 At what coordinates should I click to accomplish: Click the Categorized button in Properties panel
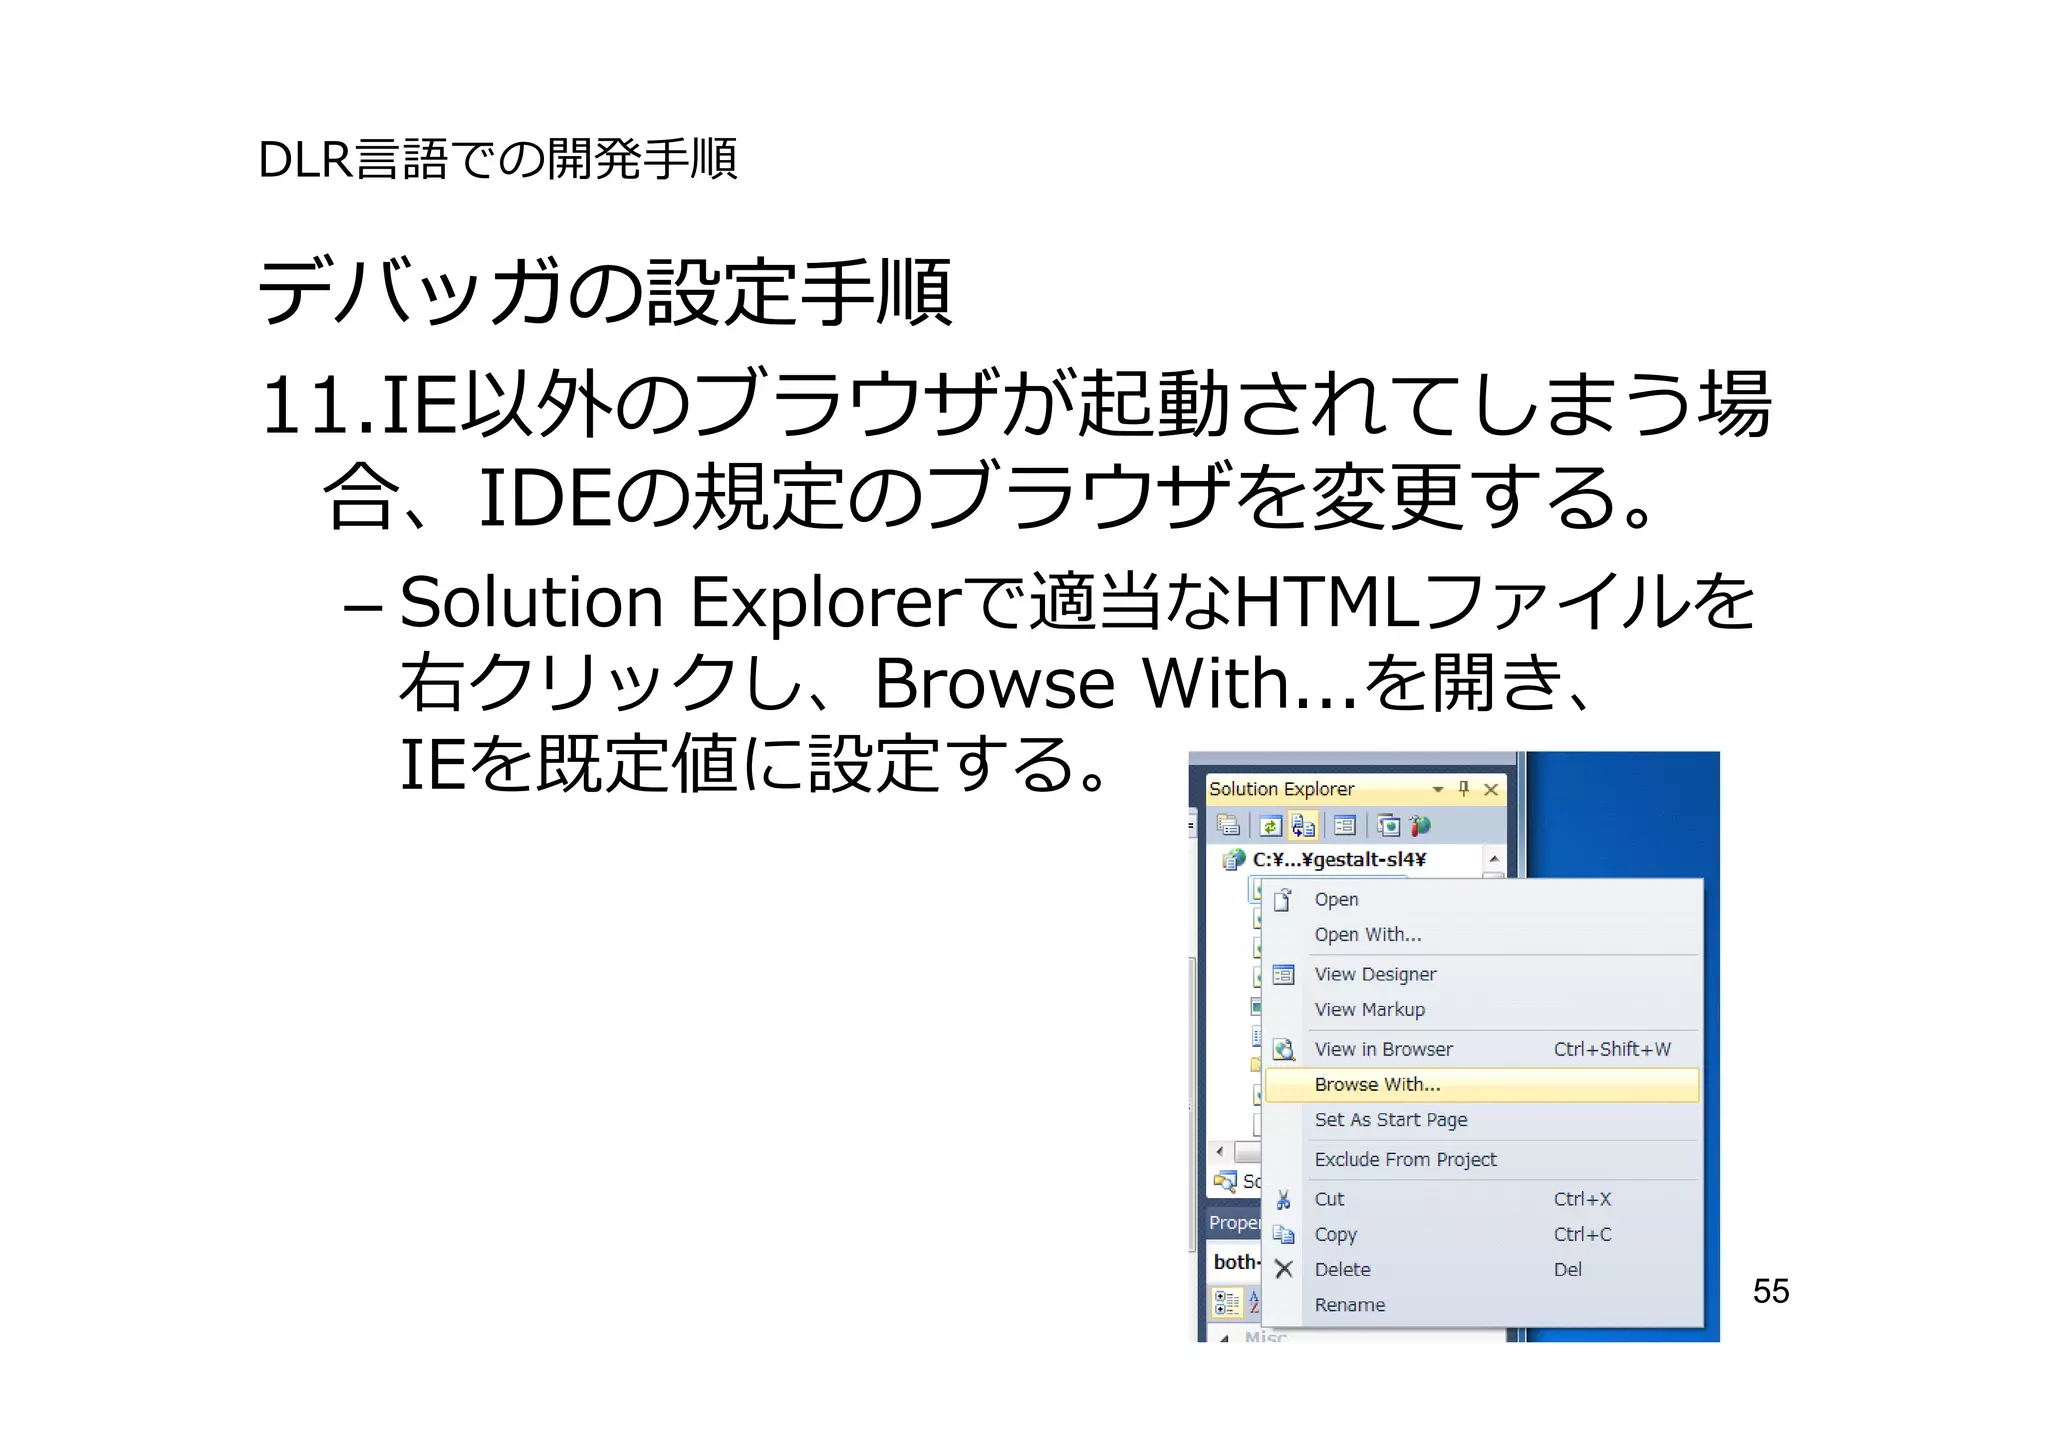click(1227, 1301)
